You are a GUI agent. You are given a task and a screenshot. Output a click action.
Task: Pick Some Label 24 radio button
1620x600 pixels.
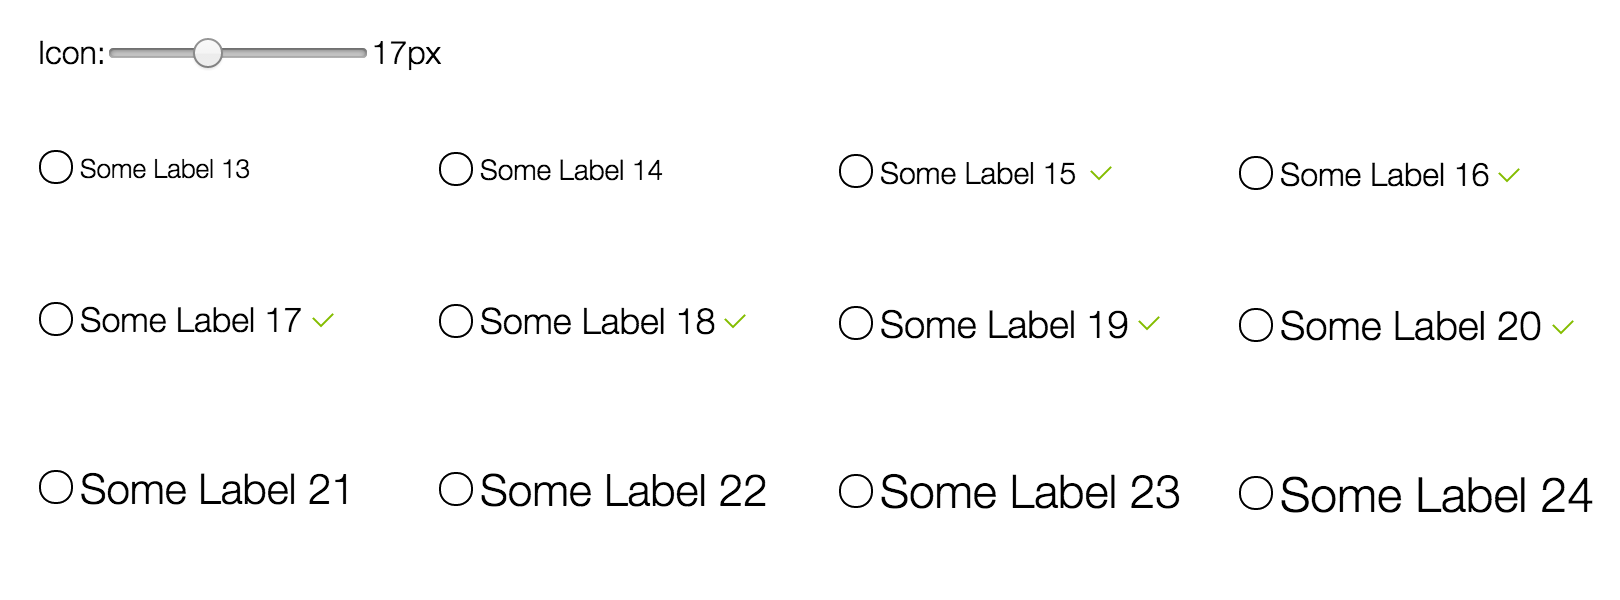coord(1256,493)
